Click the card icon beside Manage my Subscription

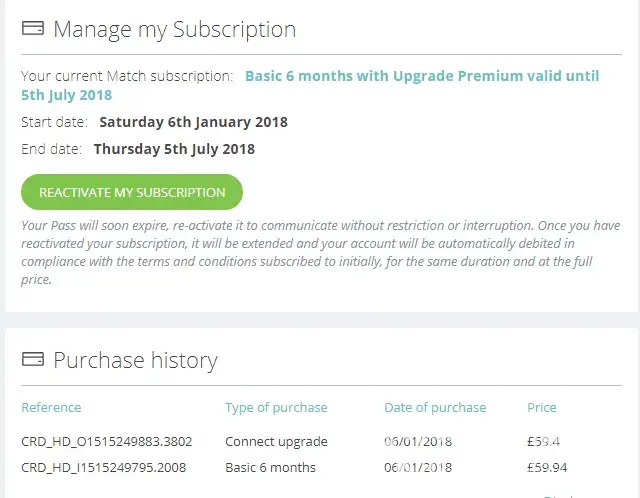[x=32, y=29]
